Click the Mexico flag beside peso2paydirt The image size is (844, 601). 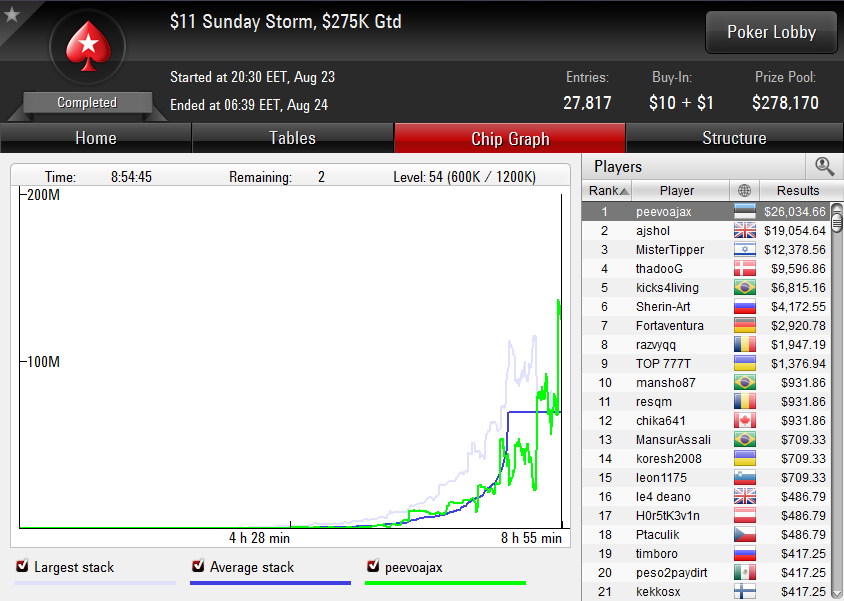click(745, 572)
